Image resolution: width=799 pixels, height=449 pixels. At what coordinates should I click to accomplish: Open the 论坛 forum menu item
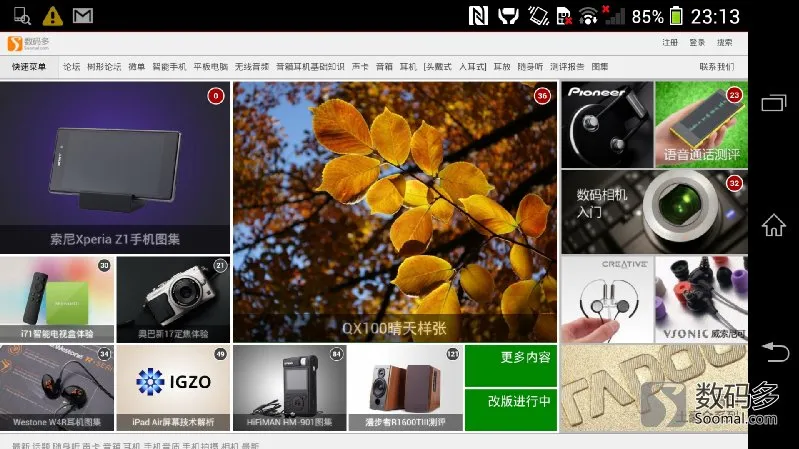point(71,67)
